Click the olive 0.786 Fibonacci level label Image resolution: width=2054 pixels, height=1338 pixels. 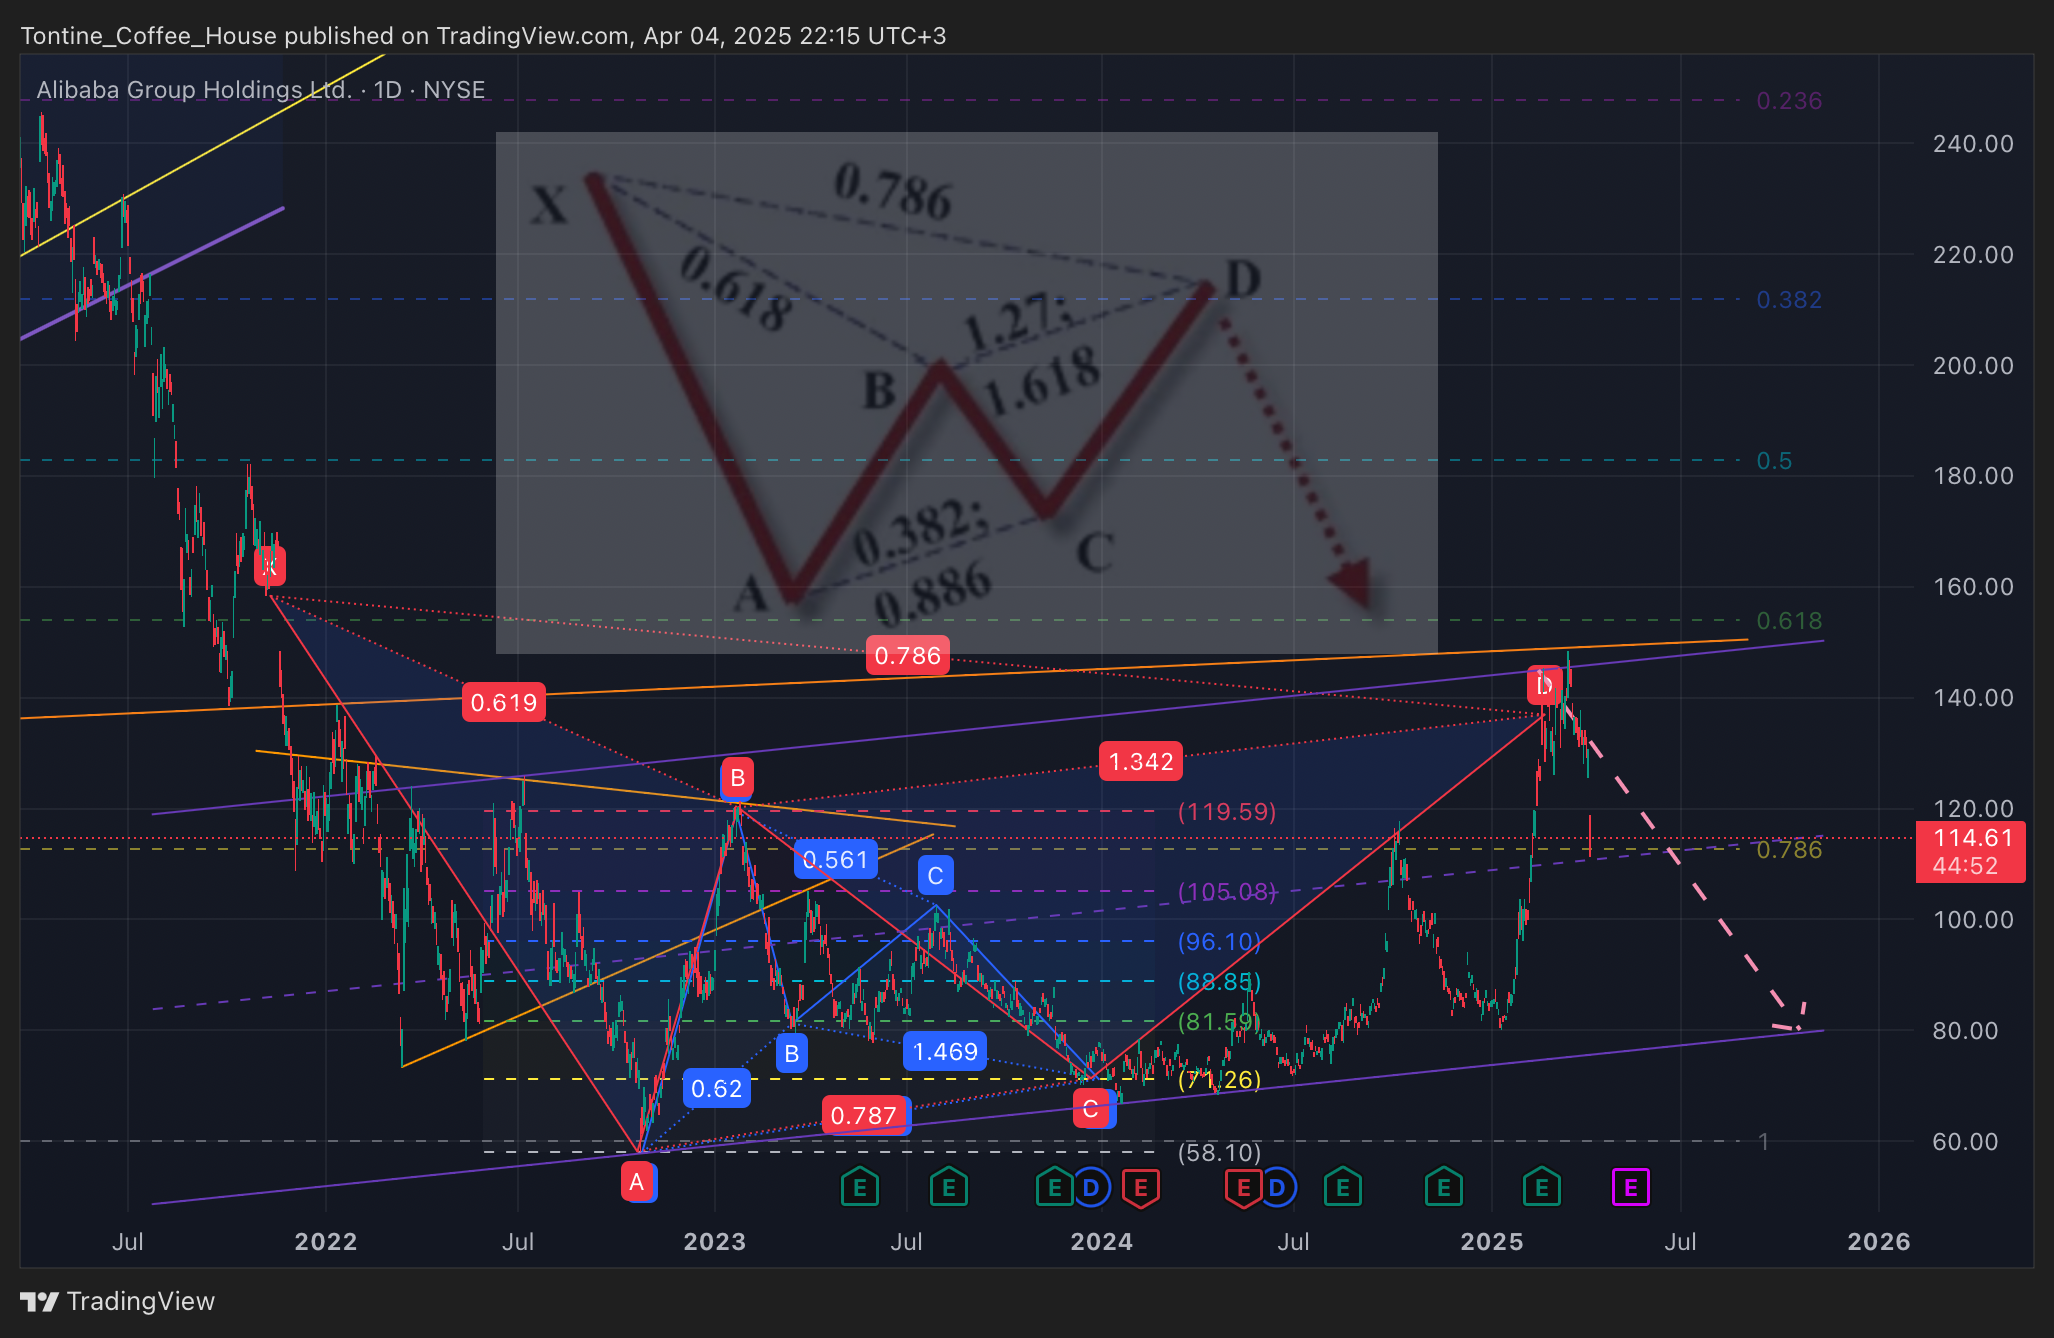click(x=1789, y=850)
